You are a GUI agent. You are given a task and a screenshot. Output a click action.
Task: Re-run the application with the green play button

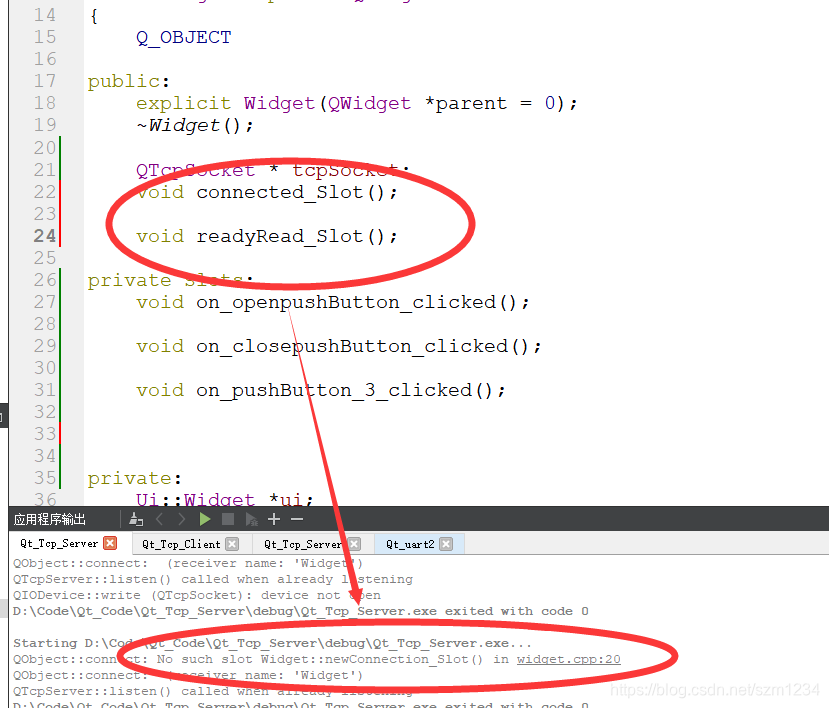click(205, 519)
